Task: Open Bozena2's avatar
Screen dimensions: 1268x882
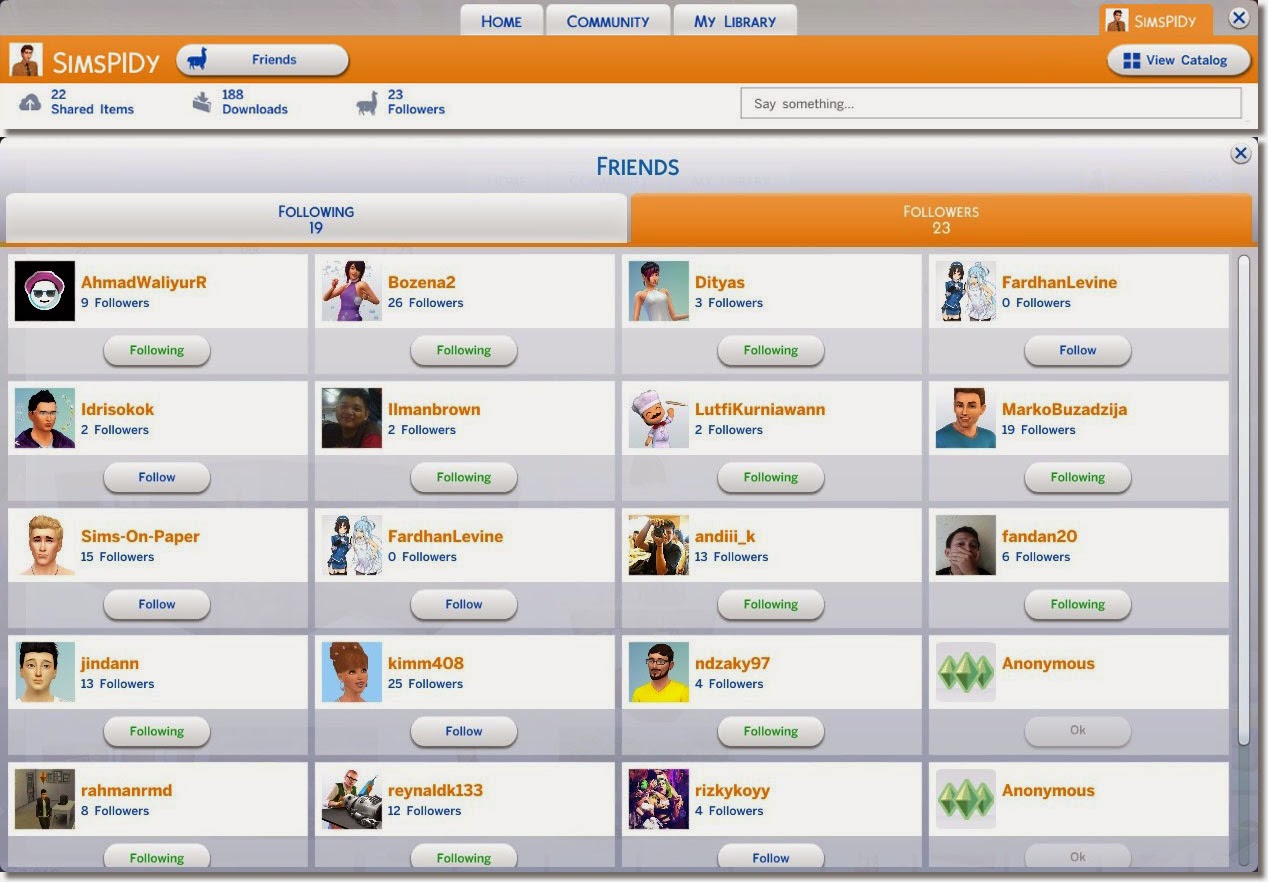Action: pos(352,291)
